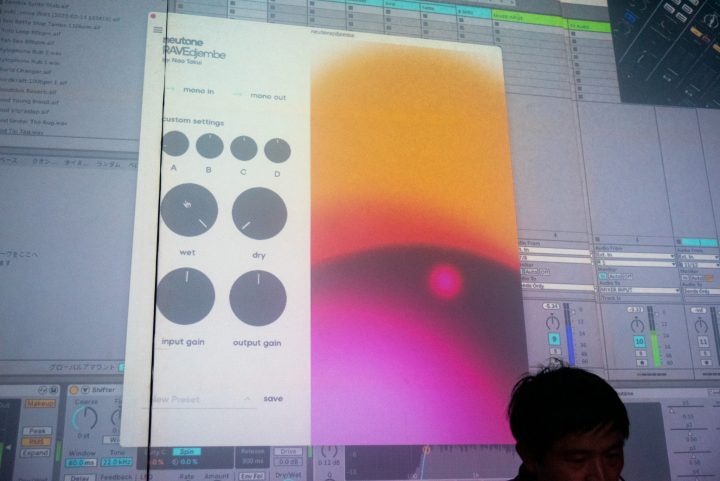
Task: Open the Neutone hamburger menu
Action: tap(158, 30)
